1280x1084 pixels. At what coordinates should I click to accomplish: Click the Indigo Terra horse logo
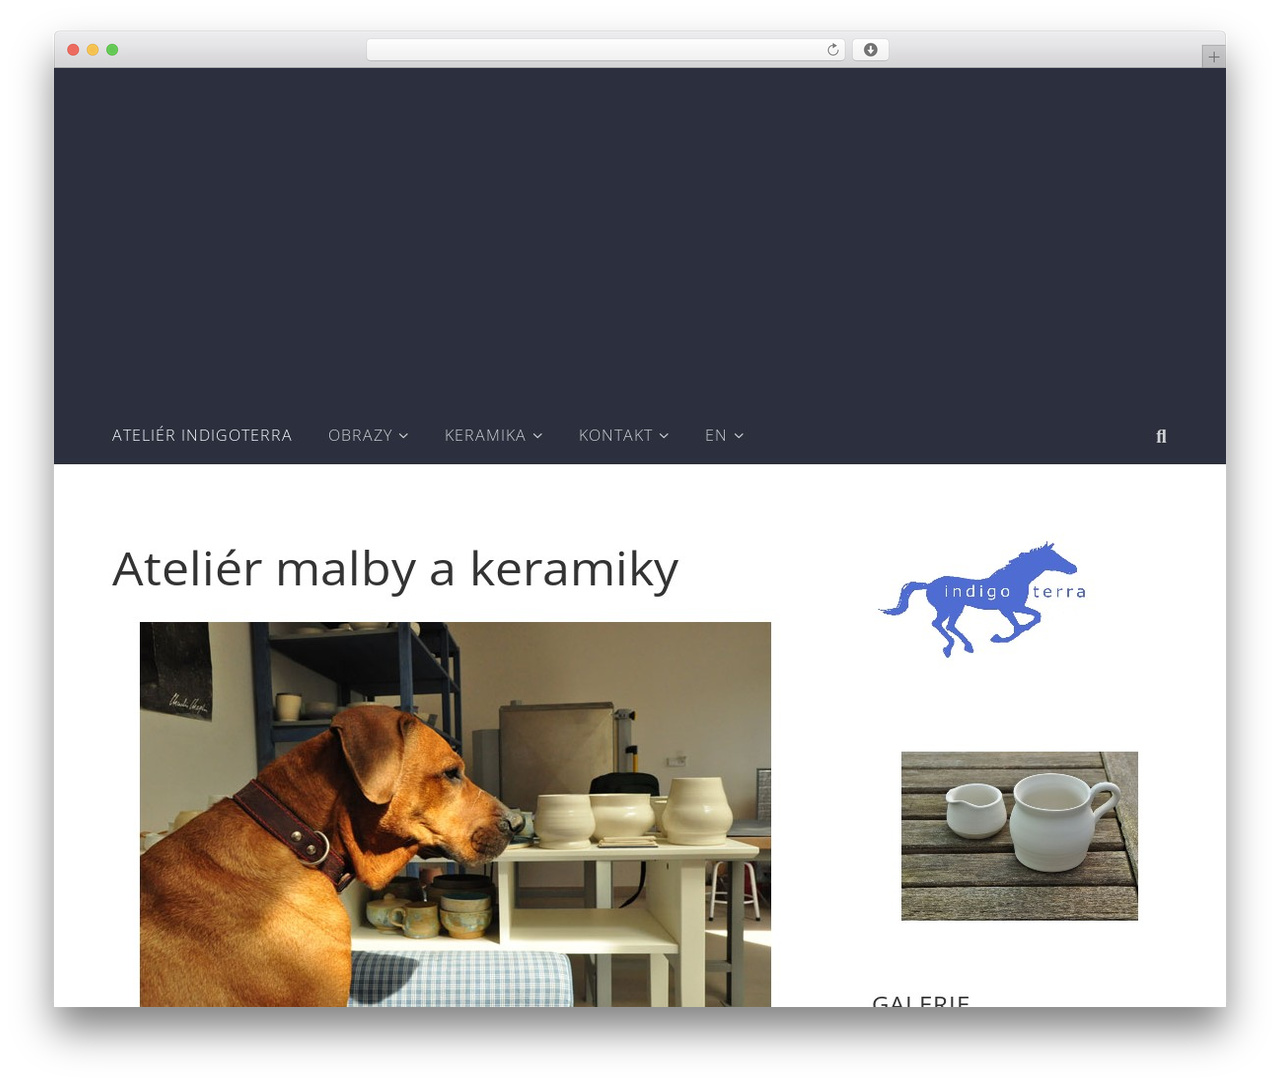click(x=982, y=599)
